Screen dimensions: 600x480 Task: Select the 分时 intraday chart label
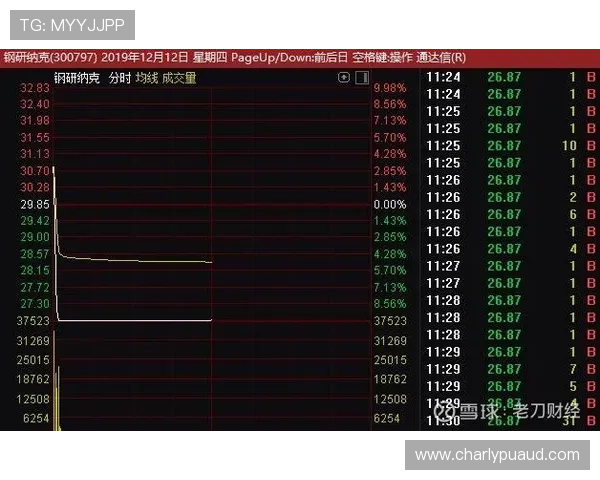(119, 78)
